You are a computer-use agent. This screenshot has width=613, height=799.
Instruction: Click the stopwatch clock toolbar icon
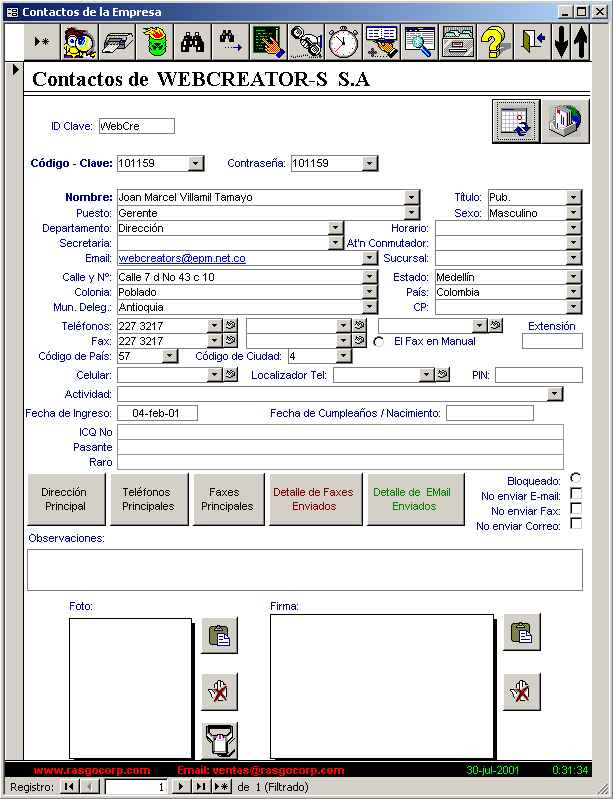[343, 42]
